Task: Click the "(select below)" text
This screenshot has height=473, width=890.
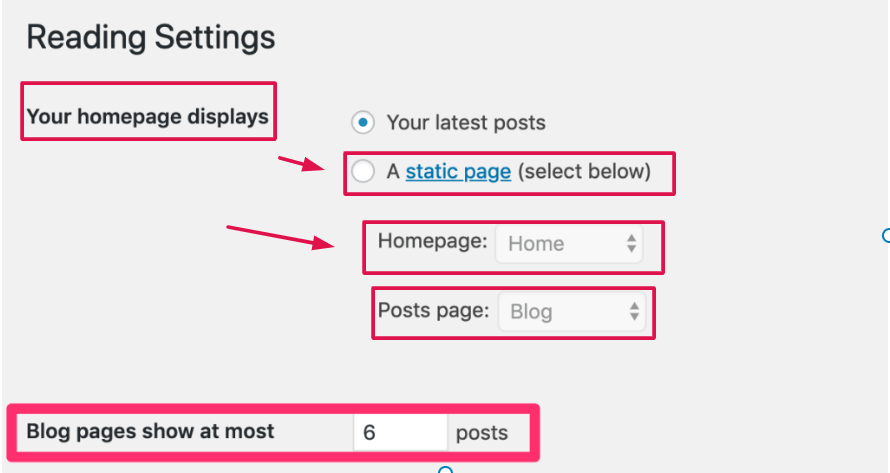Action: click(x=585, y=172)
